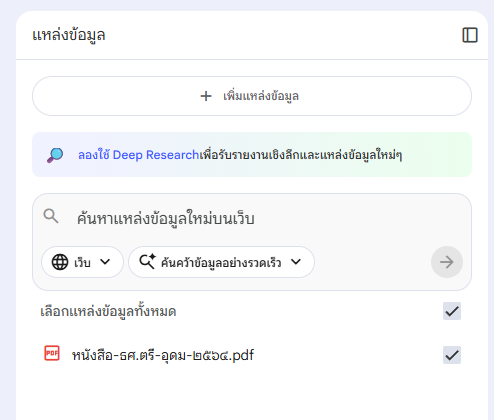Click the เลือกแหล่งข้อมูลทั้งหมด label
Screen dimensions: 494x420
108,311
